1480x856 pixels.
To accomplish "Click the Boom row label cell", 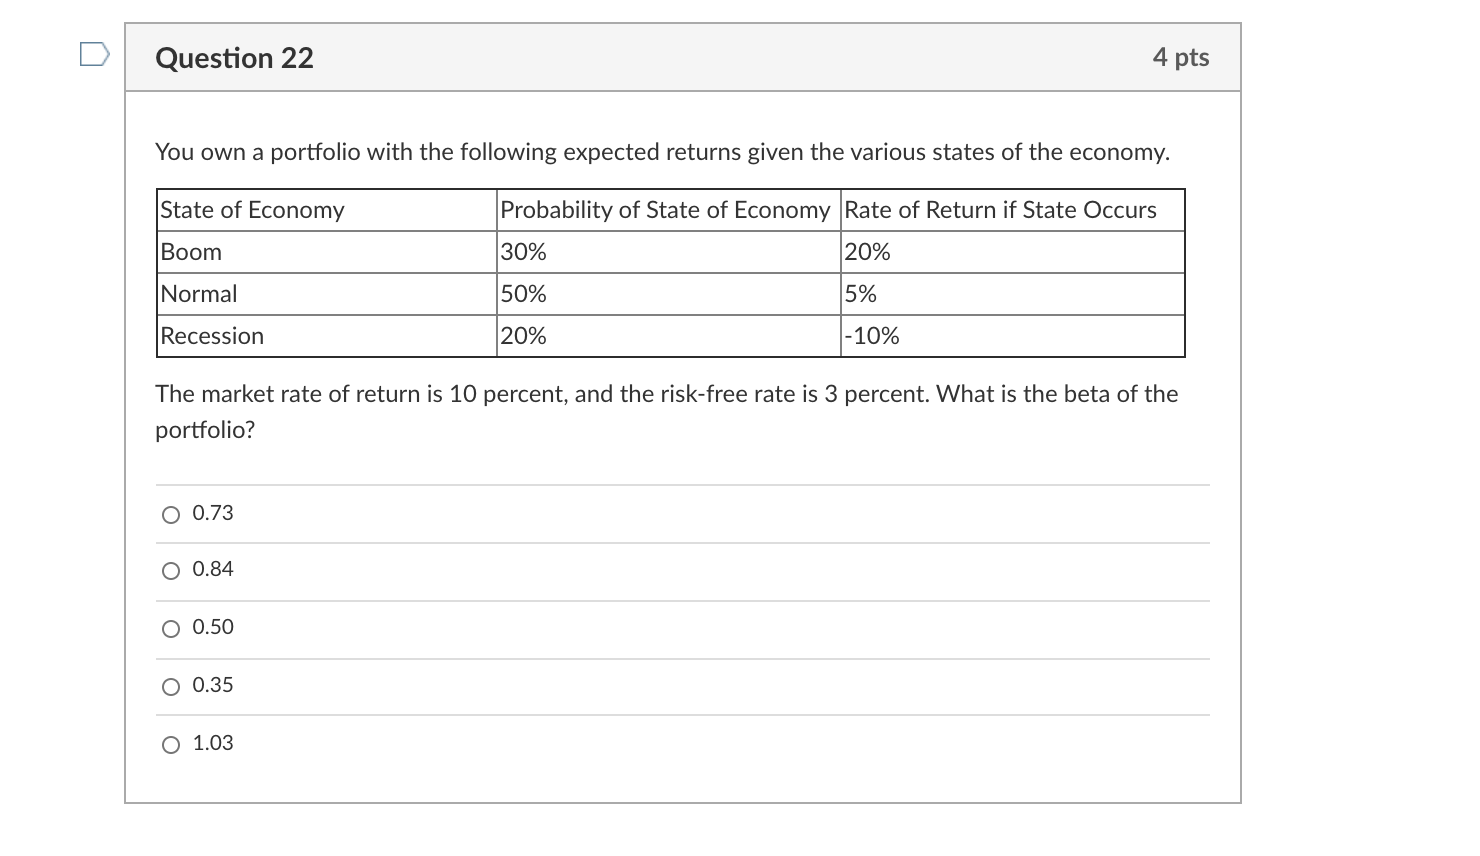I will pyautogui.click(x=192, y=252).
